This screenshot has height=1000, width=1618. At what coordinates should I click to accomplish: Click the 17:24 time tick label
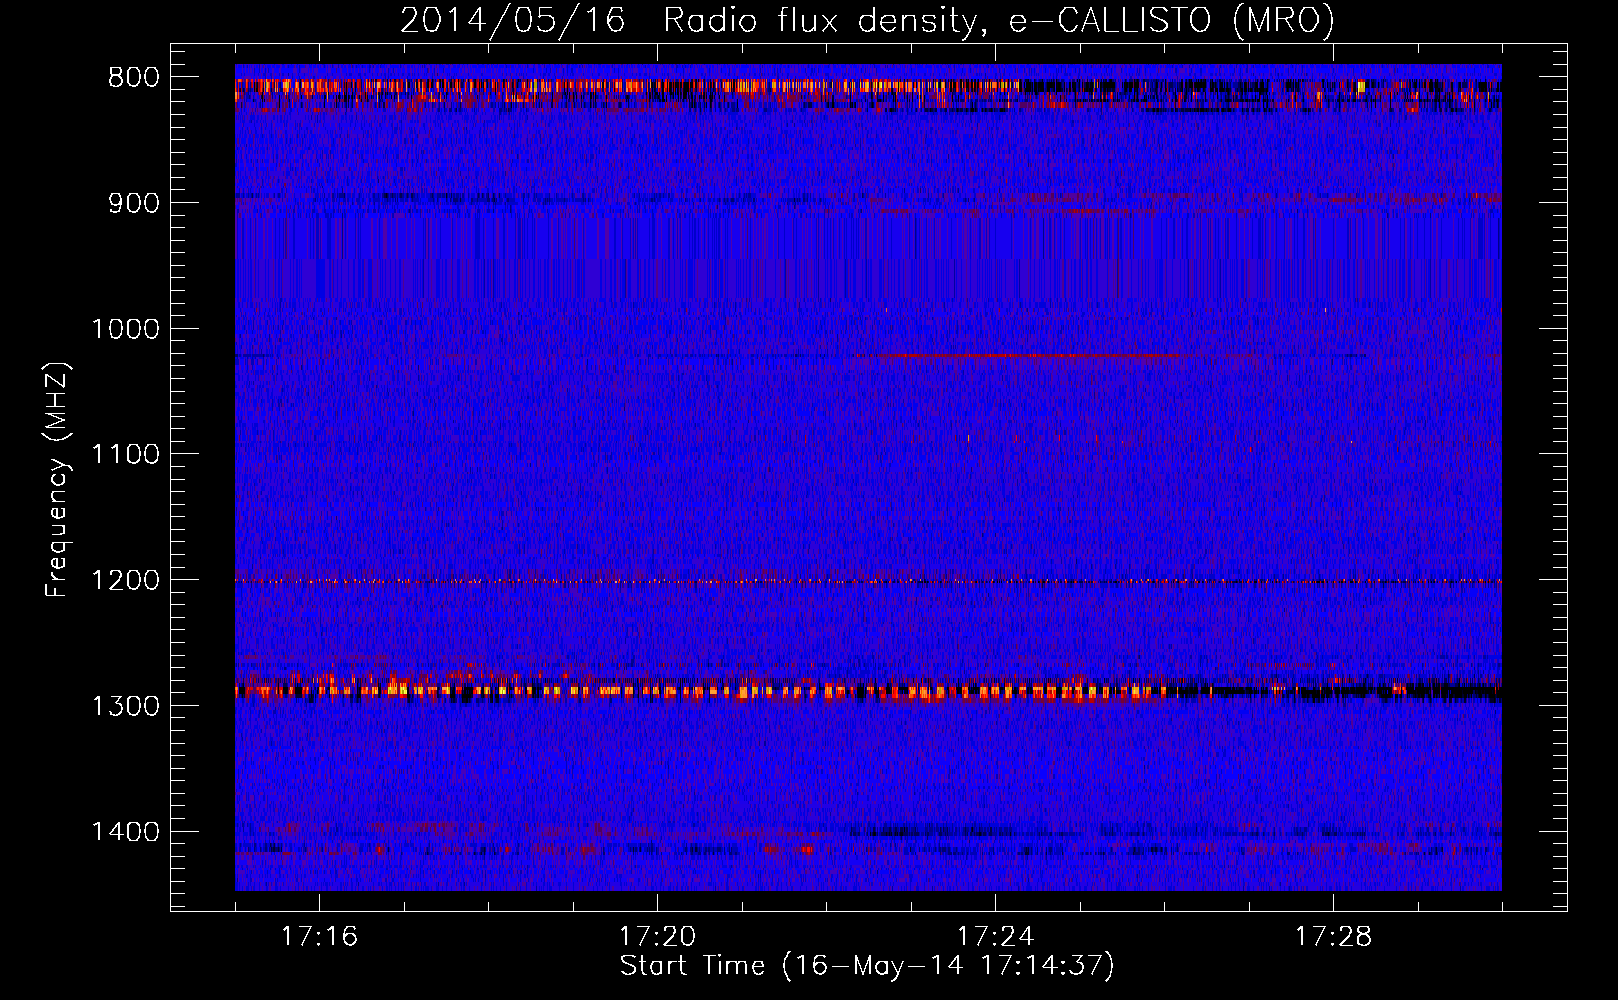click(995, 937)
